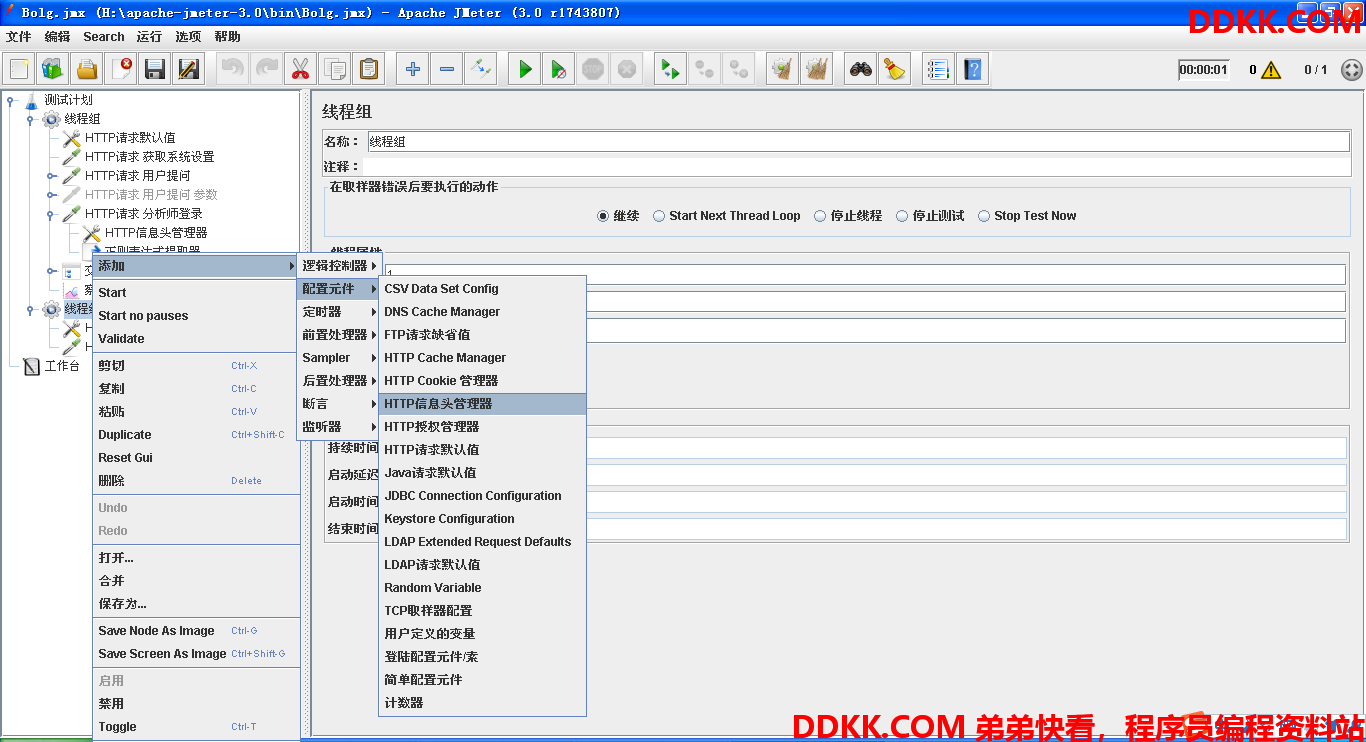Click the 名称 input field

pyautogui.click(x=858, y=142)
